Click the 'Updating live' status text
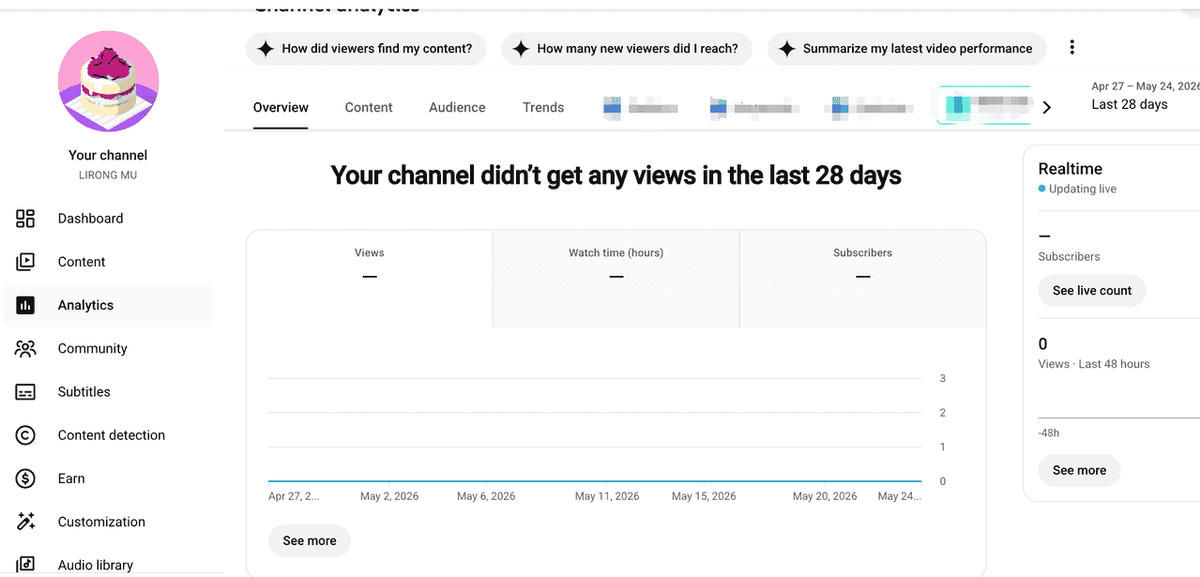The height and width of the screenshot is (577, 1200). [1083, 189]
